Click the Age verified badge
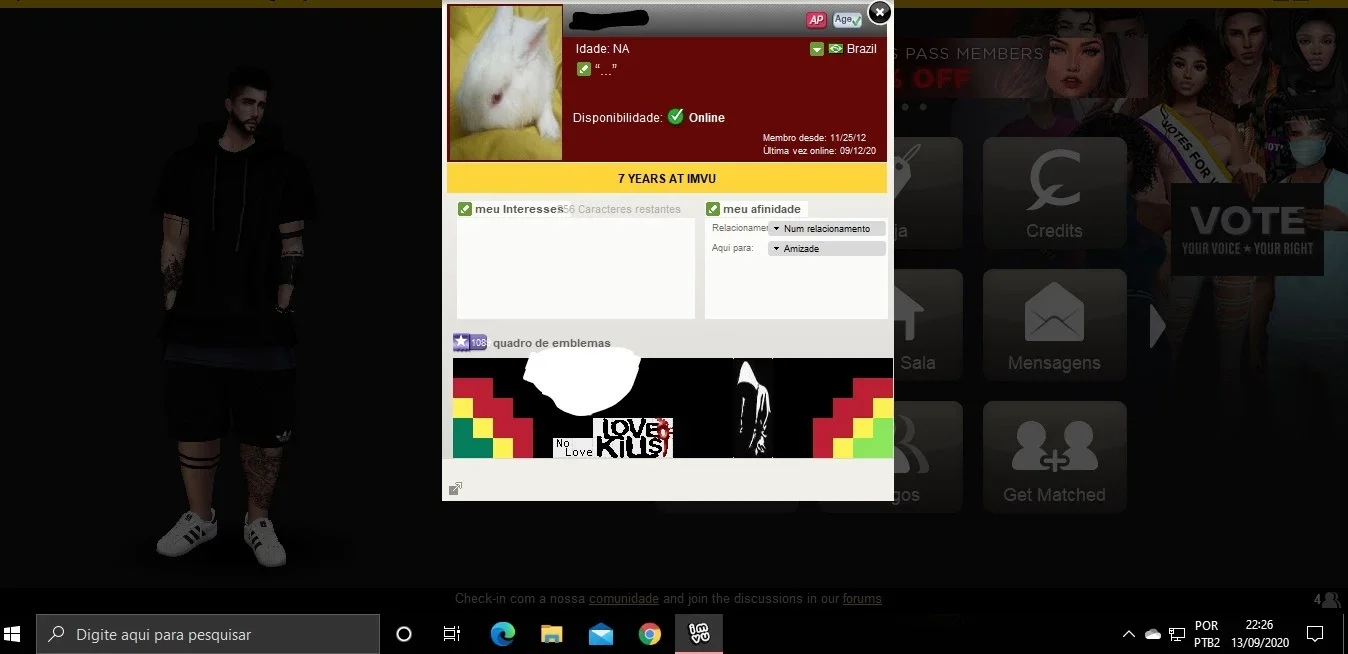 coord(847,20)
